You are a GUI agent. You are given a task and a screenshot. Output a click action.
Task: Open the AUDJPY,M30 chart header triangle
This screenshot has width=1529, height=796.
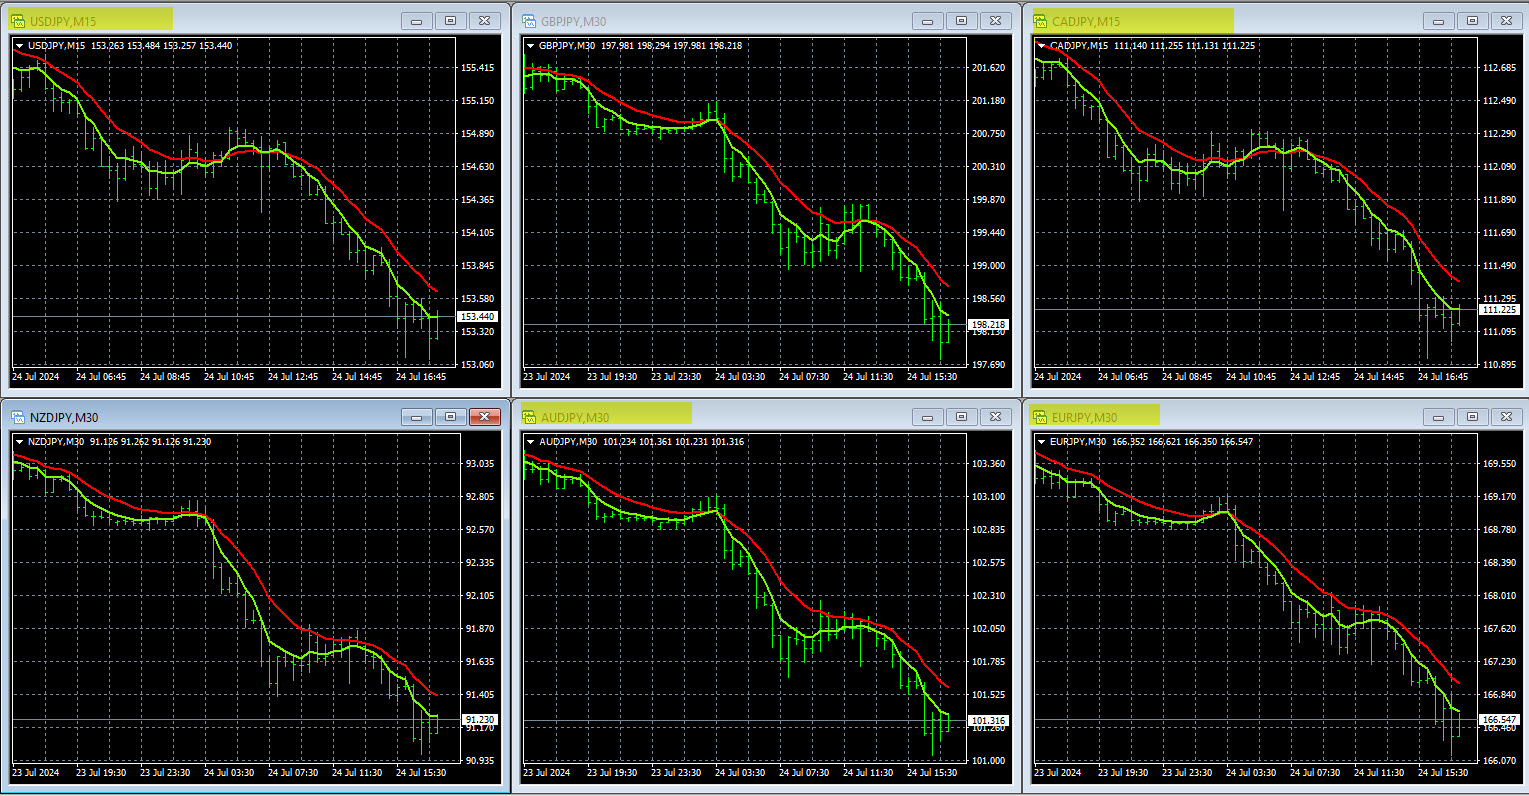530,441
